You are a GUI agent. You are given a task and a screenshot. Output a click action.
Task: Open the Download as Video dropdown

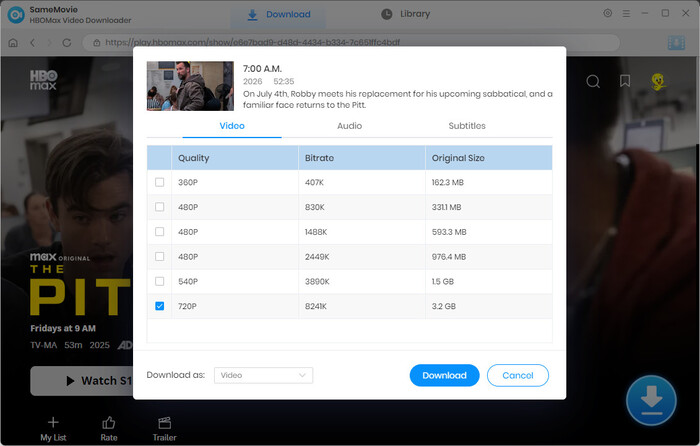(263, 375)
